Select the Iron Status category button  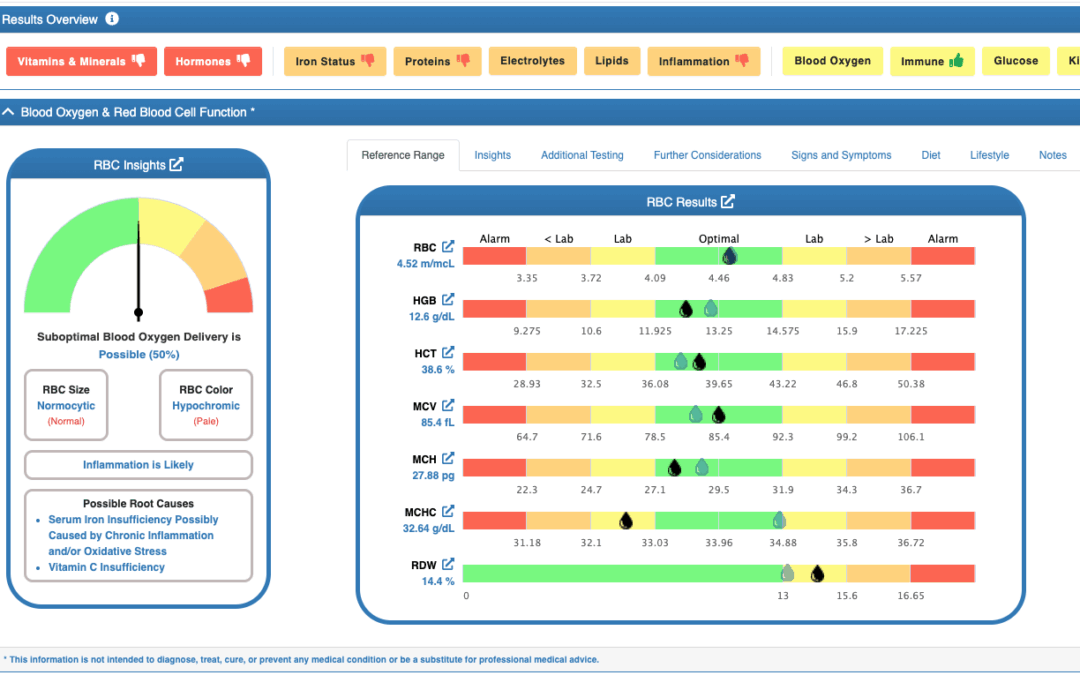point(335,61)
